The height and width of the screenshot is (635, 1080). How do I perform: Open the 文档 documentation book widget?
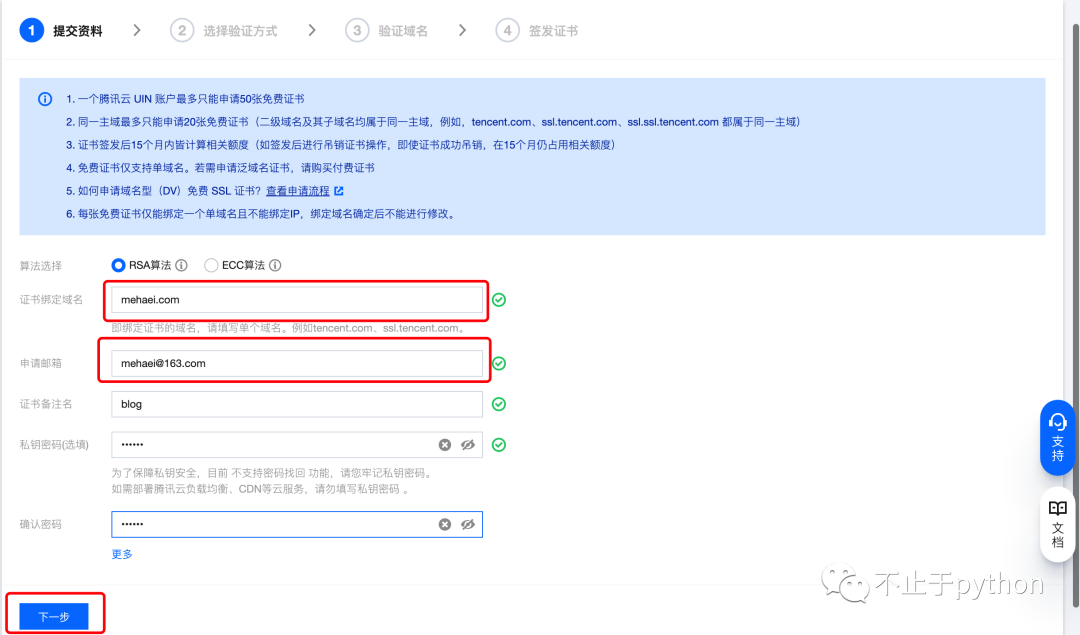click(x=1057, y=524)
